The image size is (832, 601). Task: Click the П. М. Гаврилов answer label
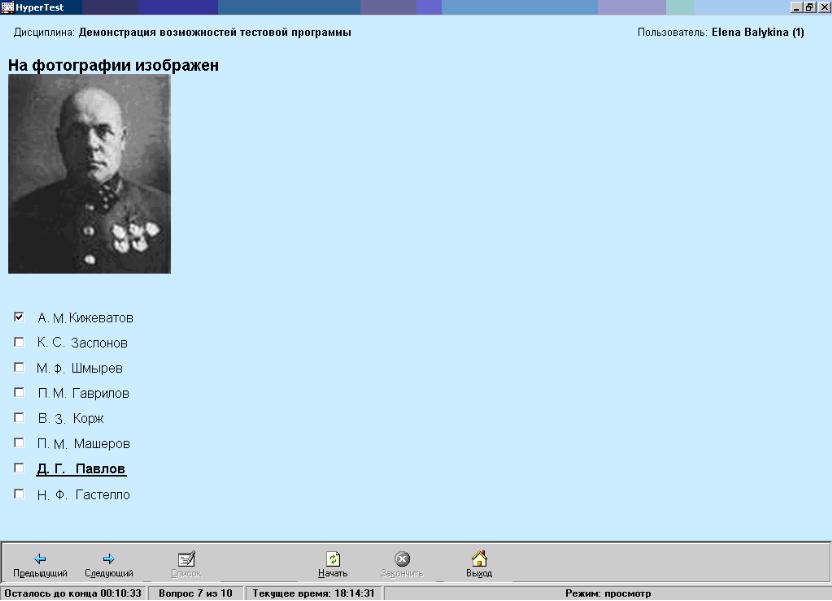[x=84, y=394]
